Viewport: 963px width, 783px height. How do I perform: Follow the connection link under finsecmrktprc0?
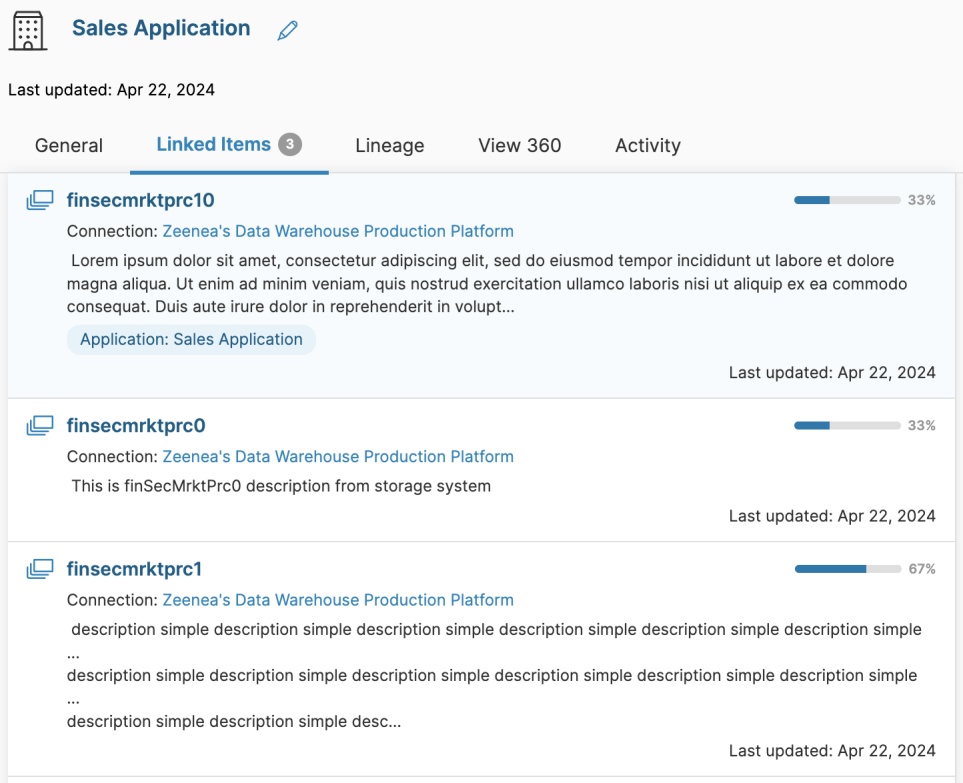click(x=338, y=457)
